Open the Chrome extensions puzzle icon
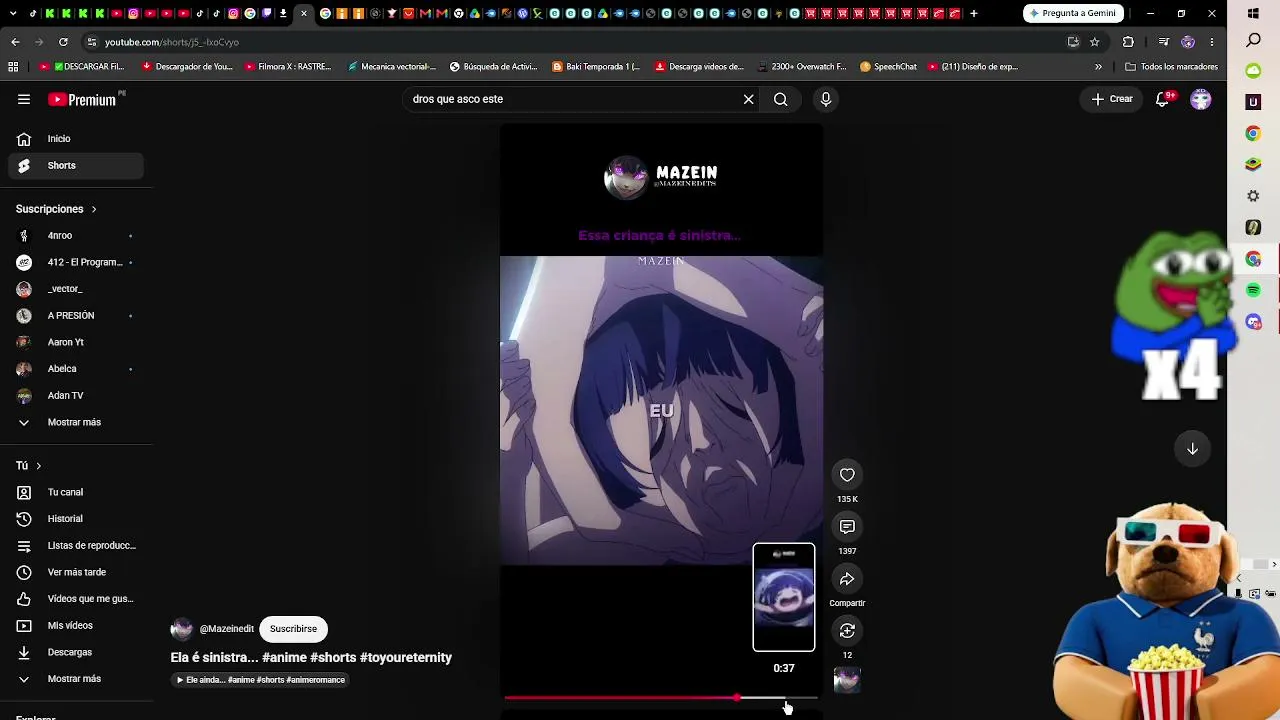1280x720 pixels. pos(1128,42)
